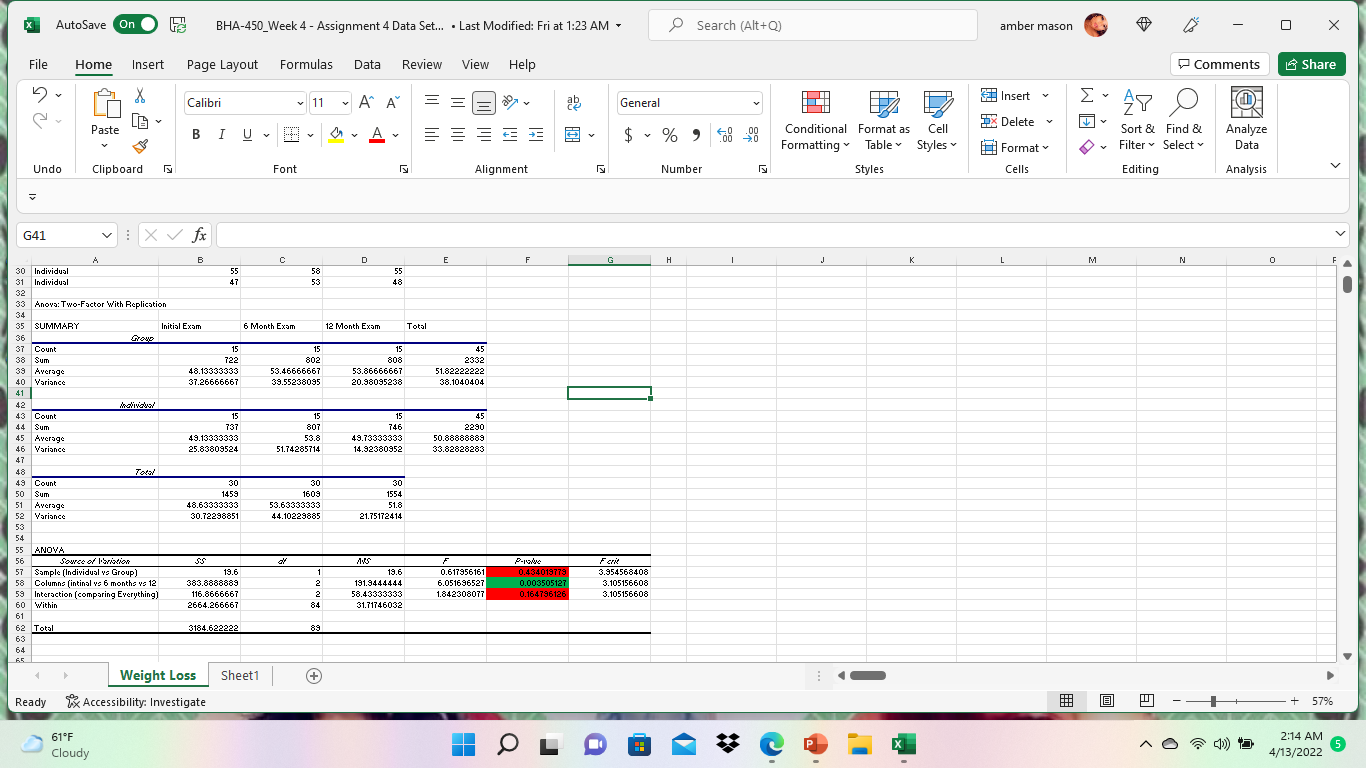Click the AutoSum icon in Editing group

click(1087, 95)
